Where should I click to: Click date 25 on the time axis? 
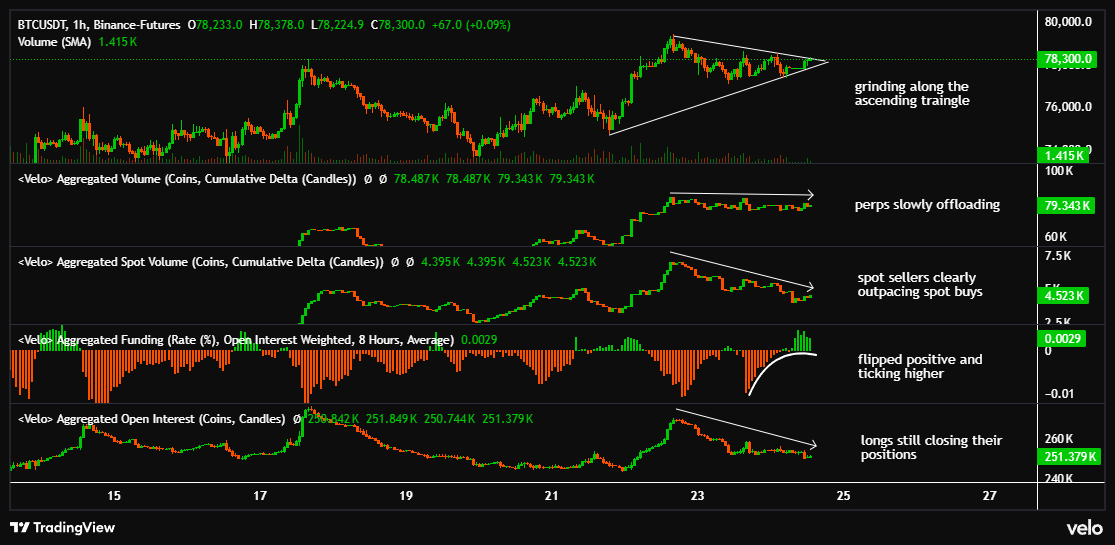click(x=843, y=495)
